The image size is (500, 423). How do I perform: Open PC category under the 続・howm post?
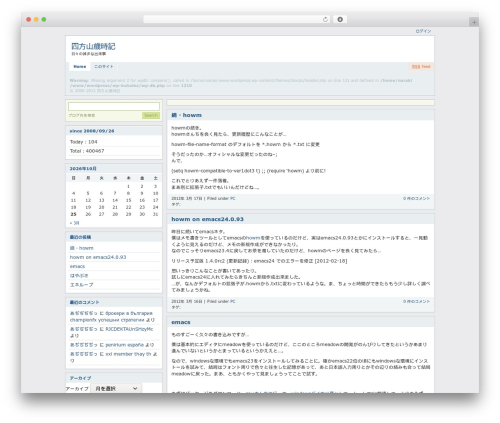click(233, 198)
